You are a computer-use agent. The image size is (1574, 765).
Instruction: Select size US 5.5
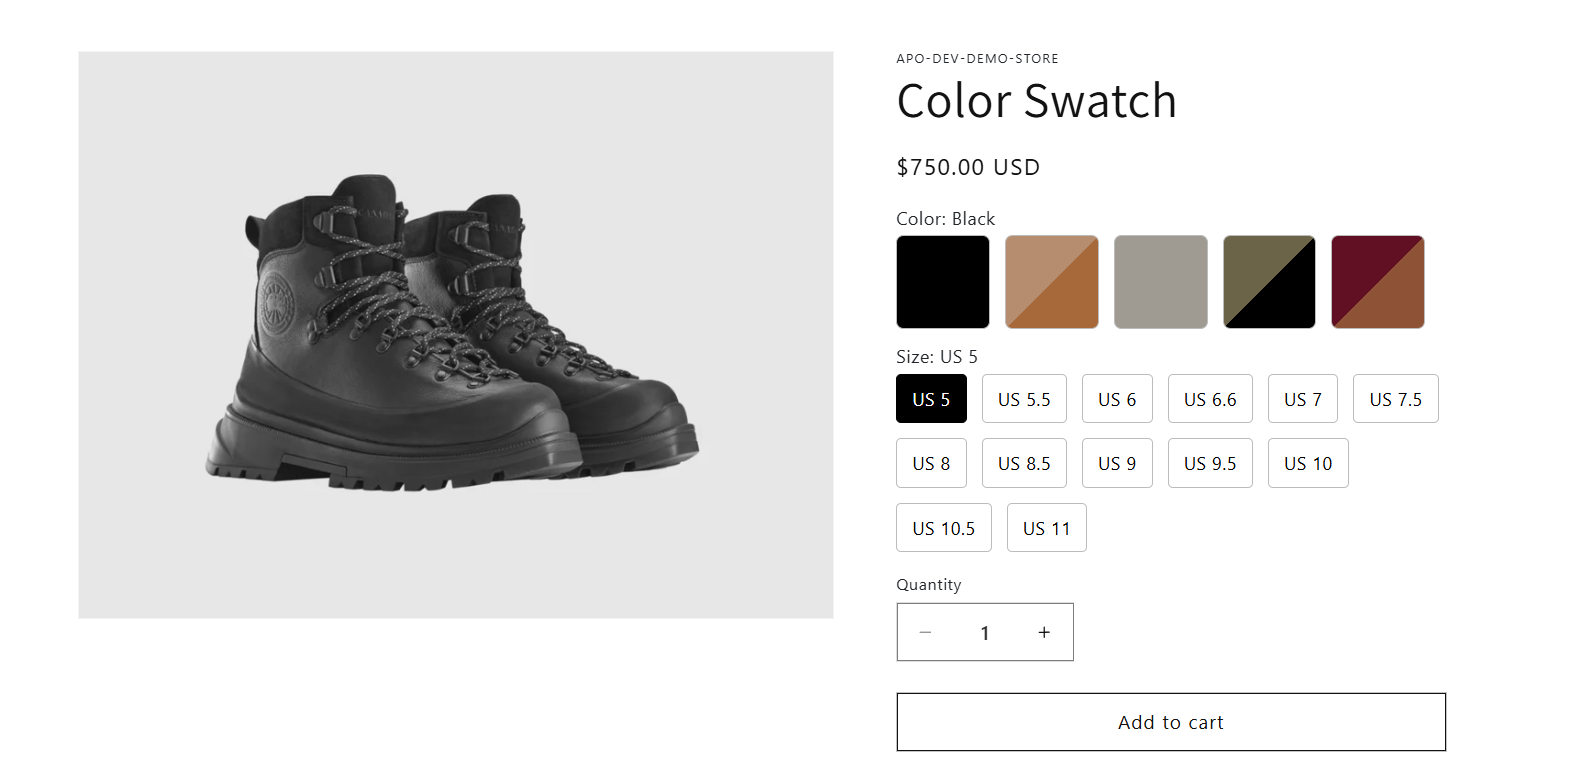coord(1024,399)
